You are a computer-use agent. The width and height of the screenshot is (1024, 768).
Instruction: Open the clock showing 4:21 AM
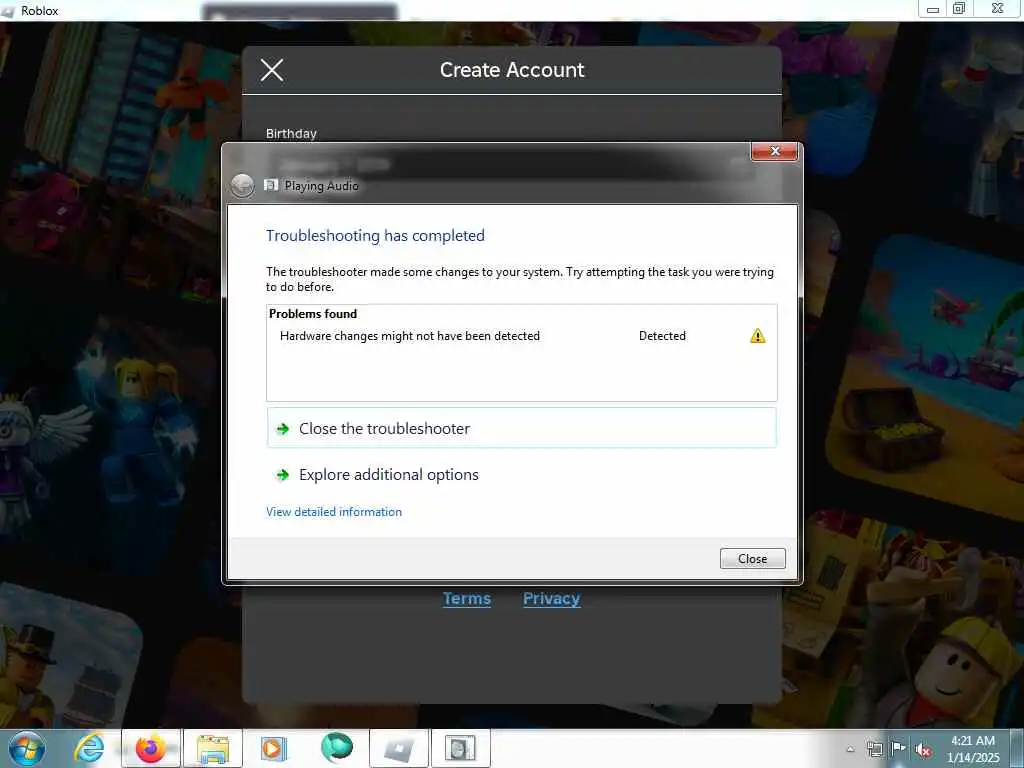[973, 749]
